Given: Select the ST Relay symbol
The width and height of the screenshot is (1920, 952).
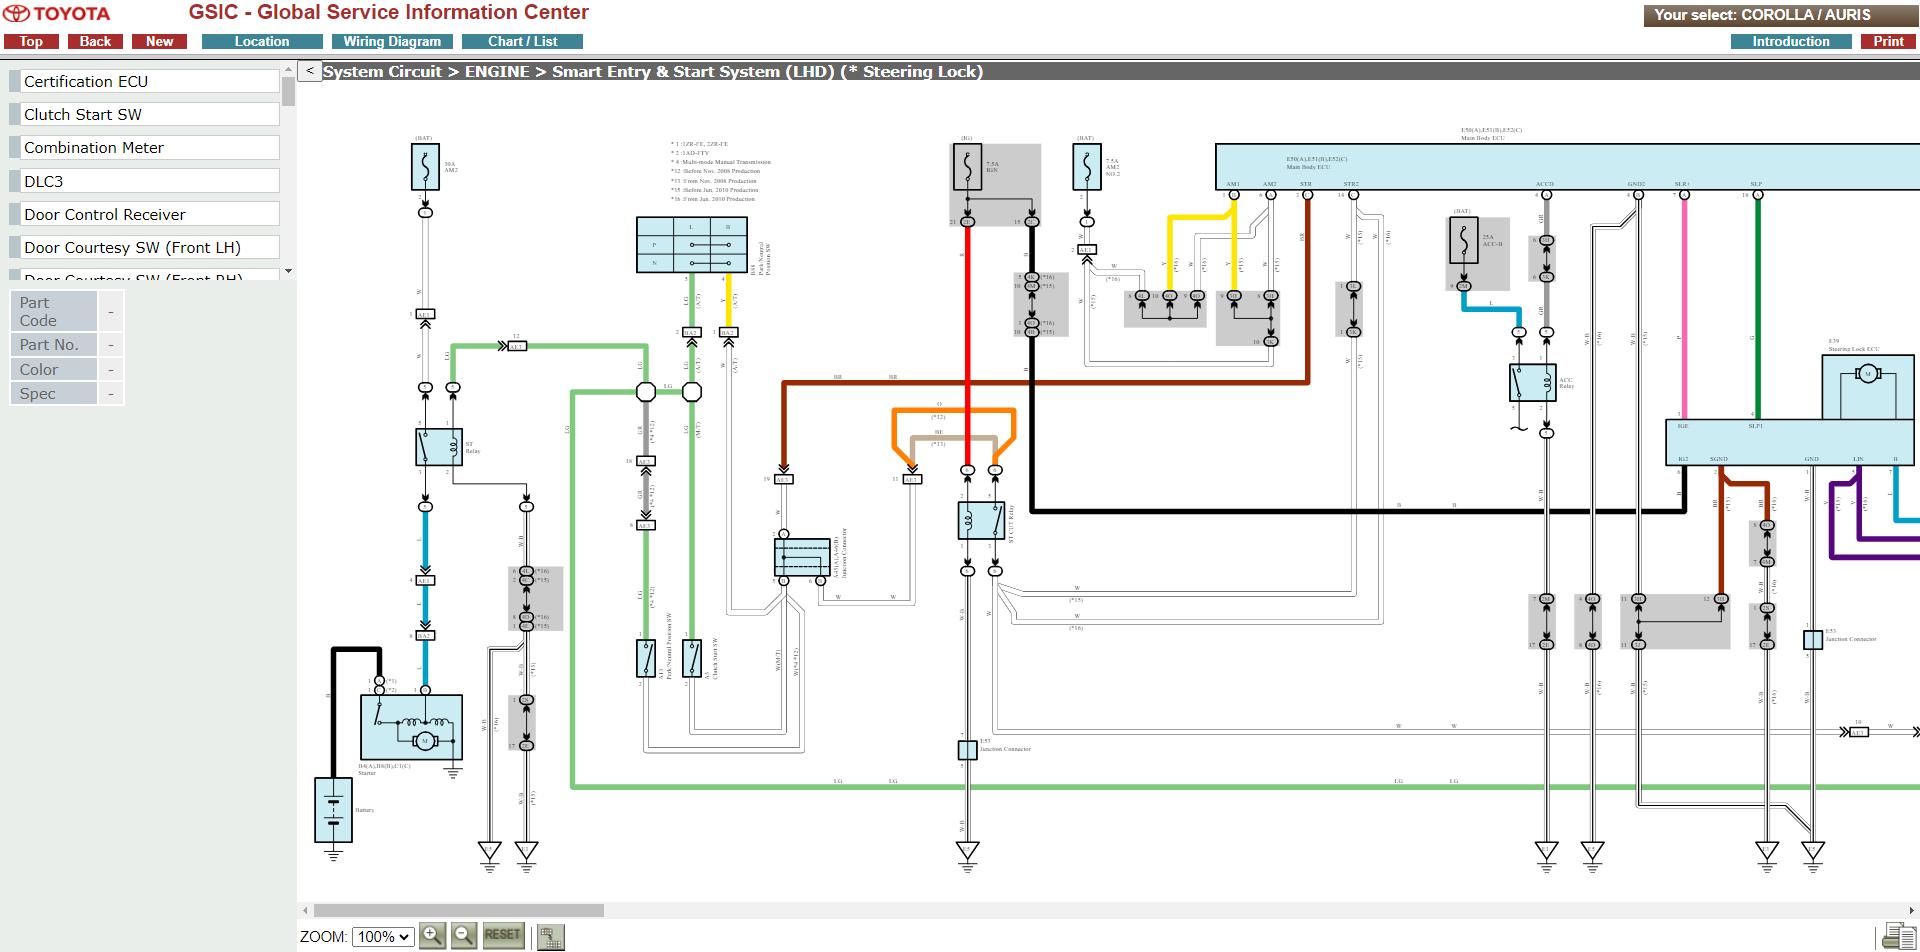Looking at the screenshot, I should [439, 447].
